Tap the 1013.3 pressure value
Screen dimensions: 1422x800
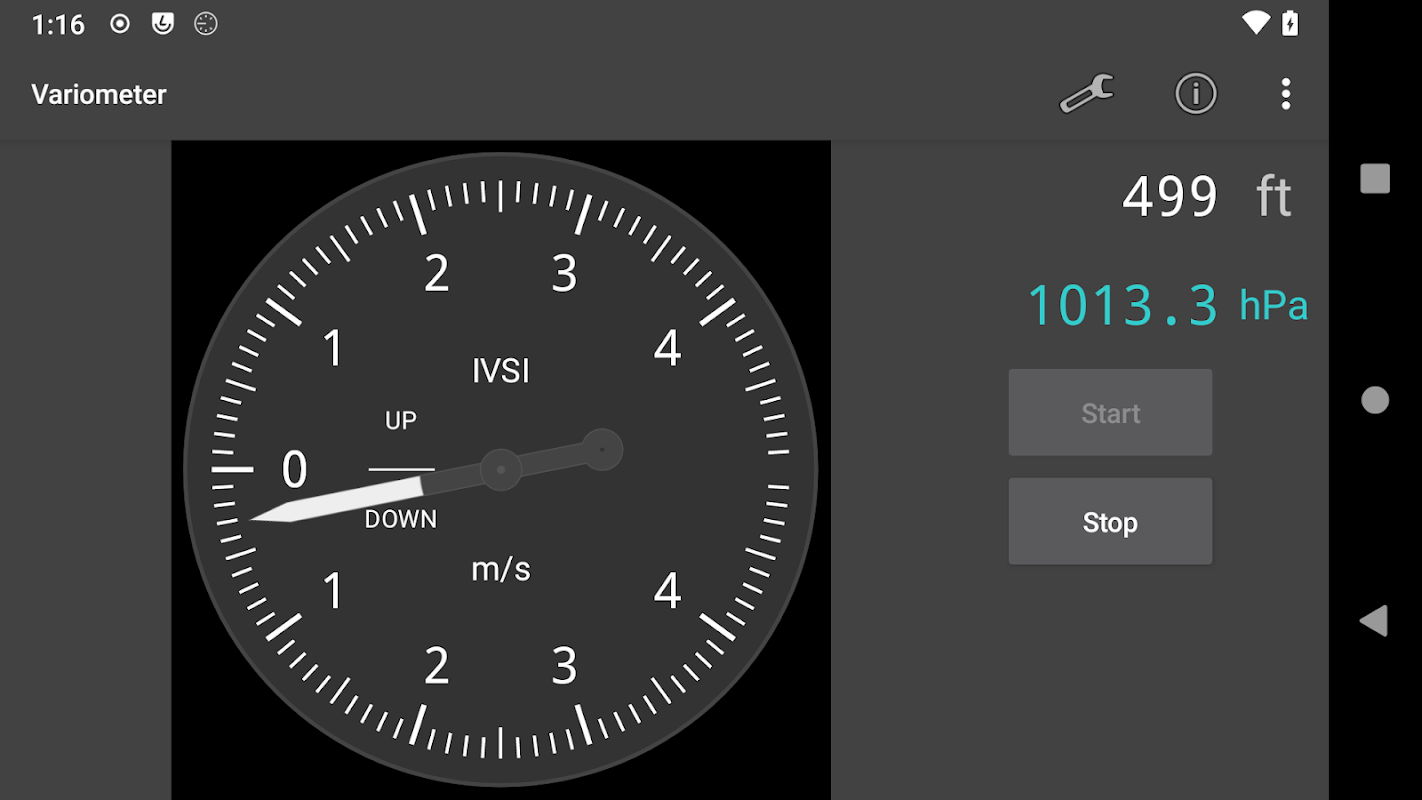point(1123,305)
